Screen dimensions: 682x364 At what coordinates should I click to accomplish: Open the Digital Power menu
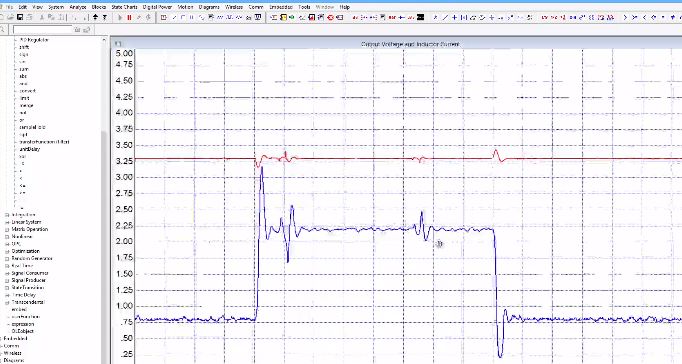(157, 7)
